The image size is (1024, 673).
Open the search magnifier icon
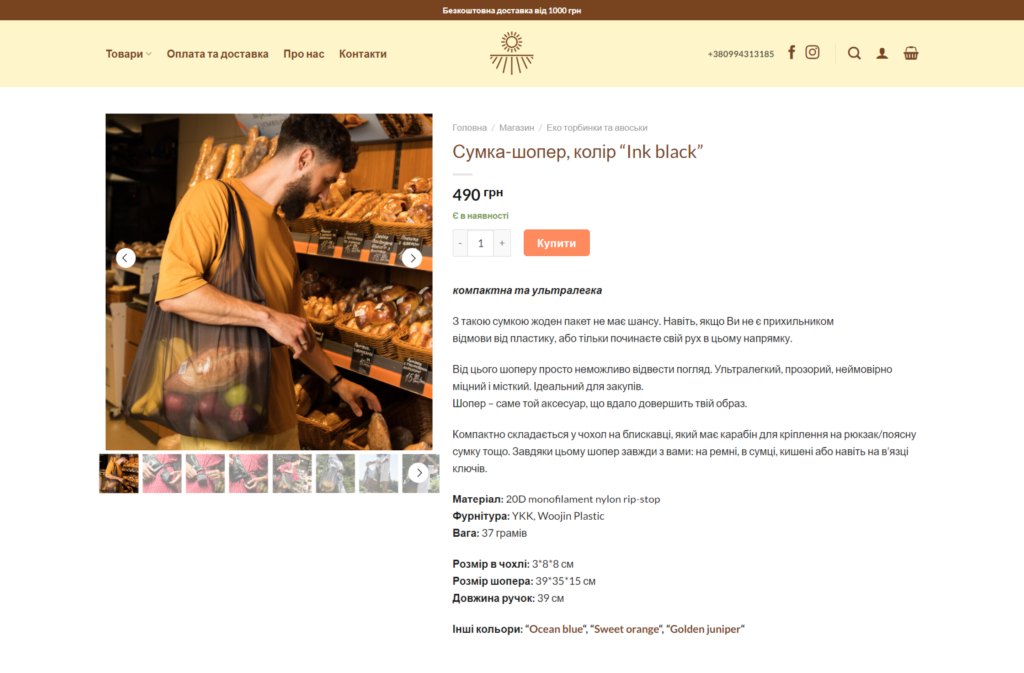pyautogui.click(x=854, y=54)
